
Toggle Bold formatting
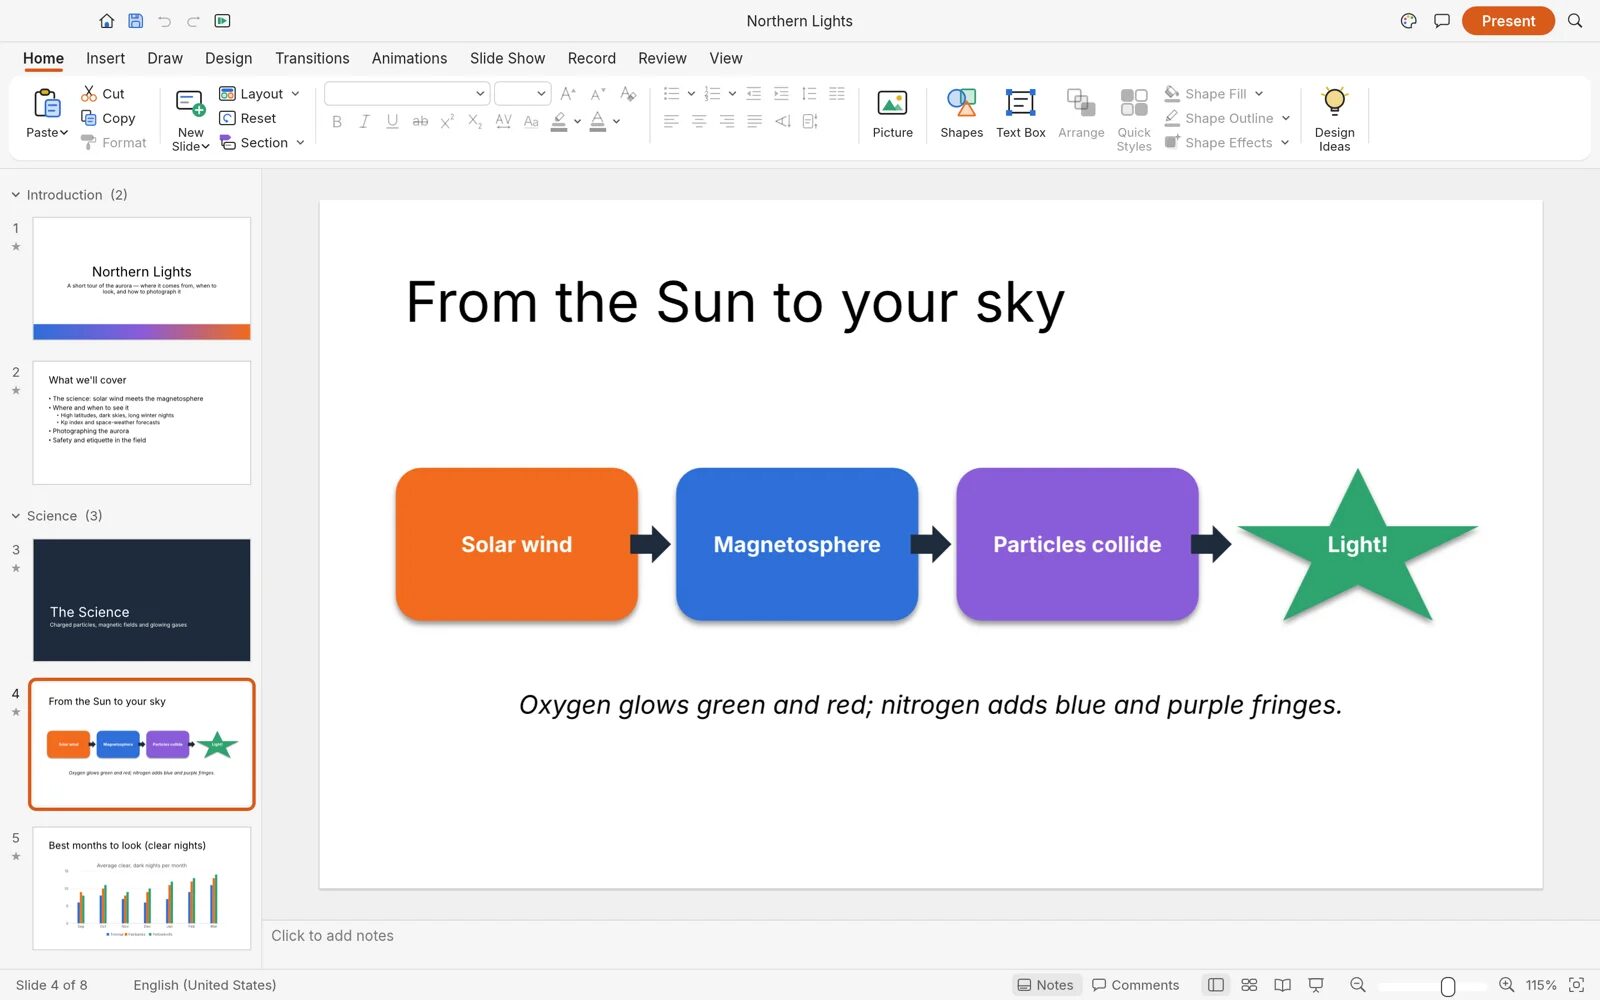tap(337, 122)
